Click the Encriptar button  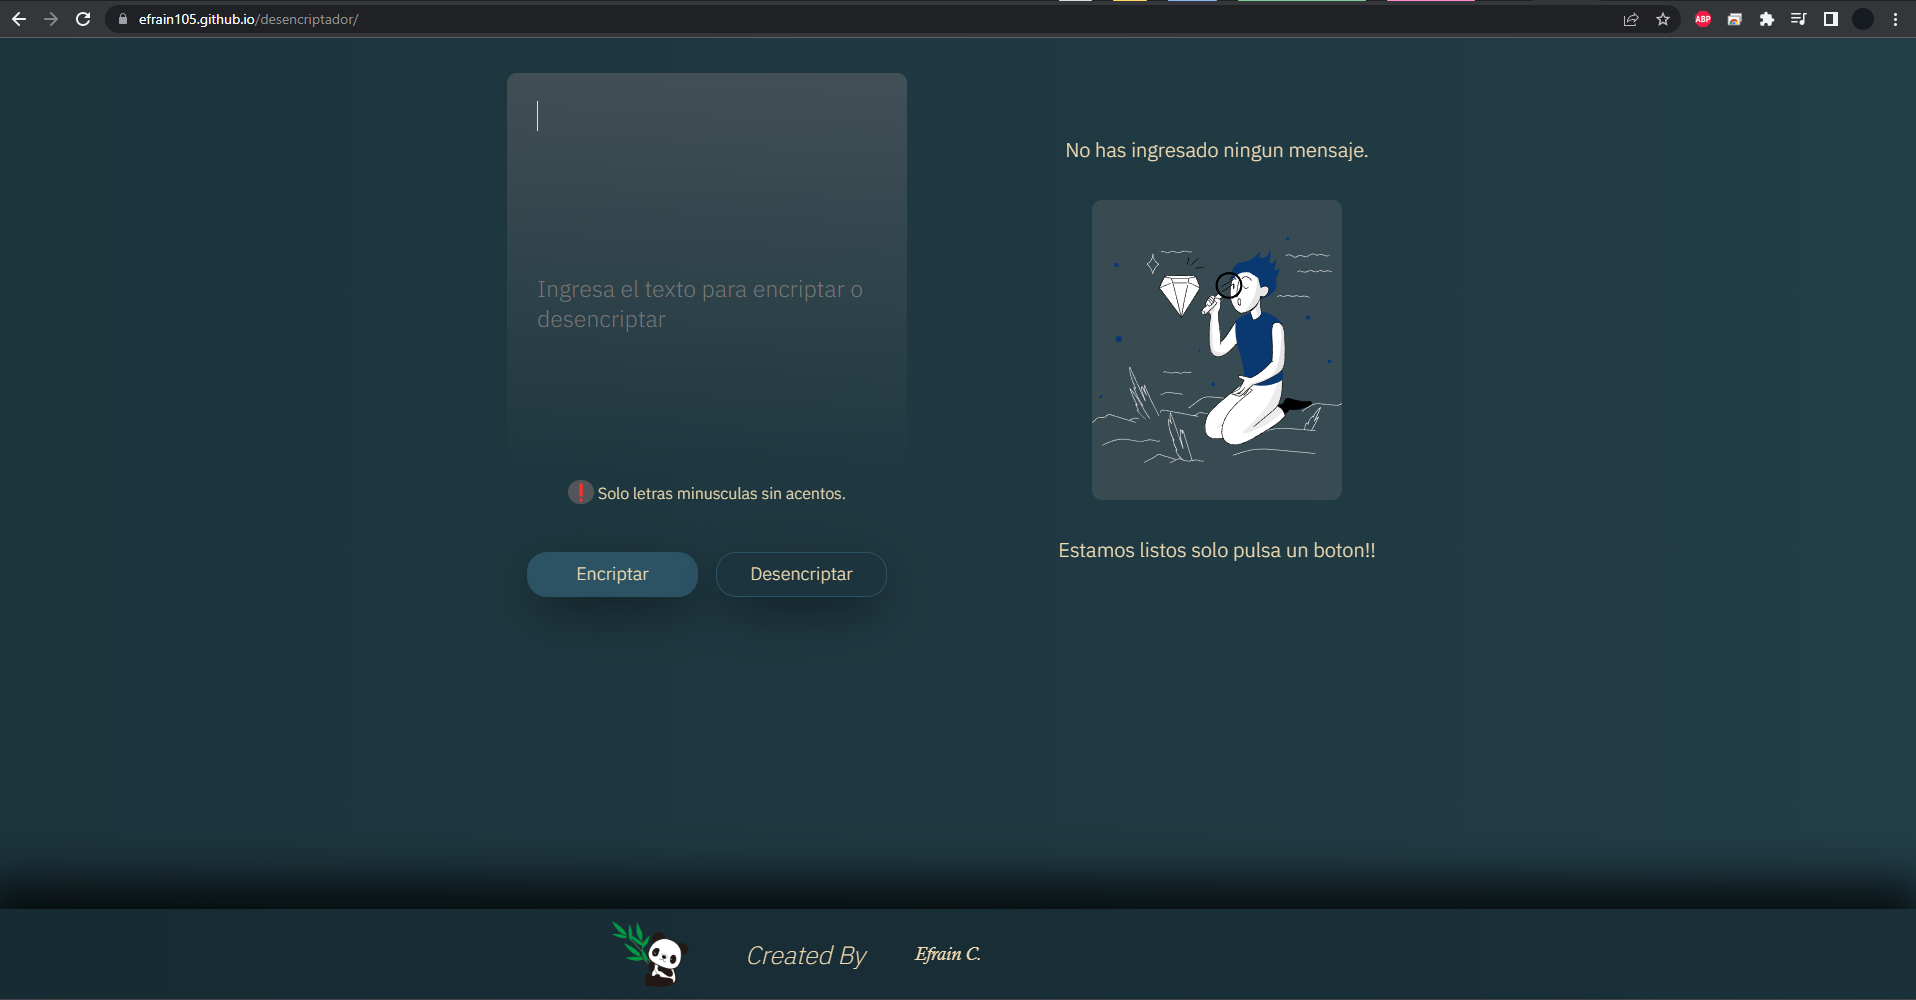pos(612,573)
